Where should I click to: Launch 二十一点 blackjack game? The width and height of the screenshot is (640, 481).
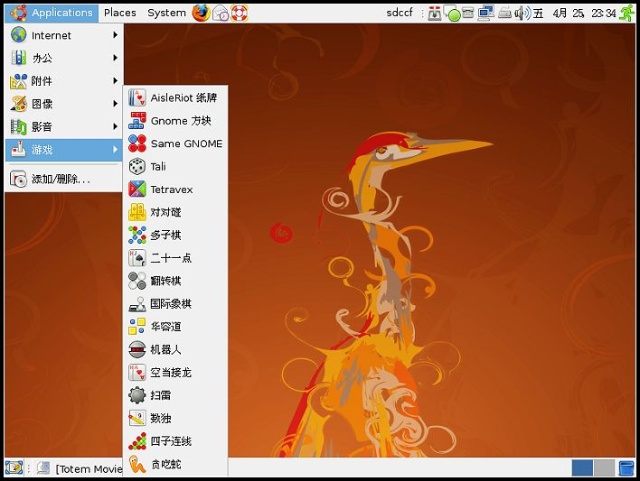click(176, 258)
